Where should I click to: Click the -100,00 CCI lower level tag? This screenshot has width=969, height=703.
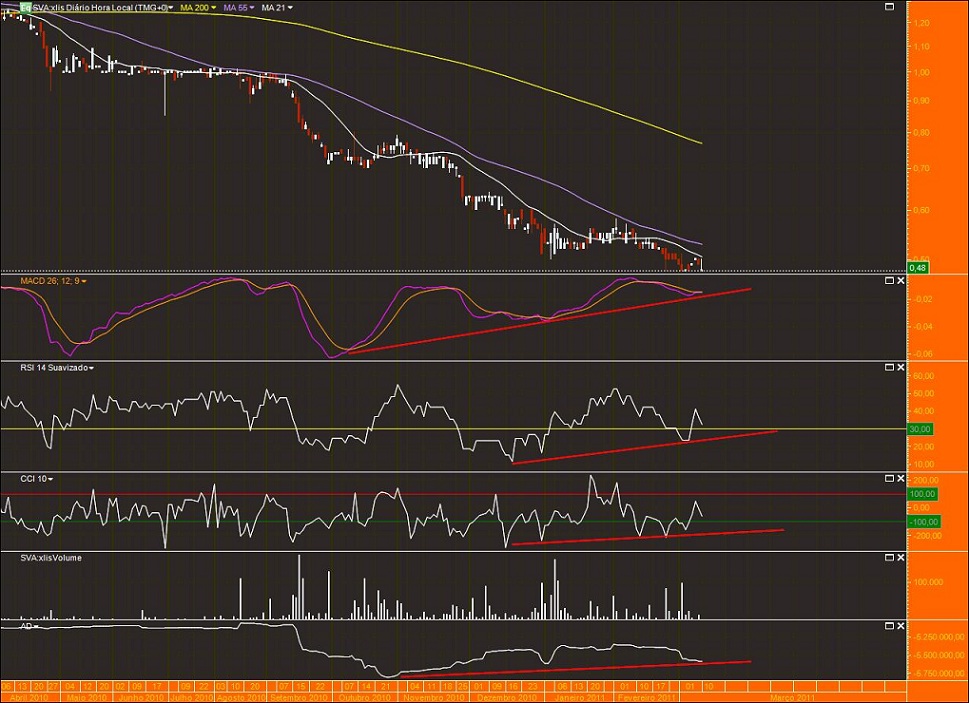click(924, 522)
